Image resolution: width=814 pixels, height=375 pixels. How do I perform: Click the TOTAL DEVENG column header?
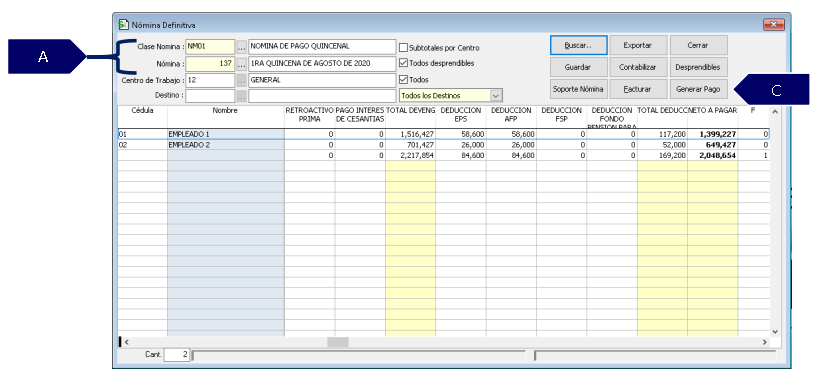click(x=411, y=117)
